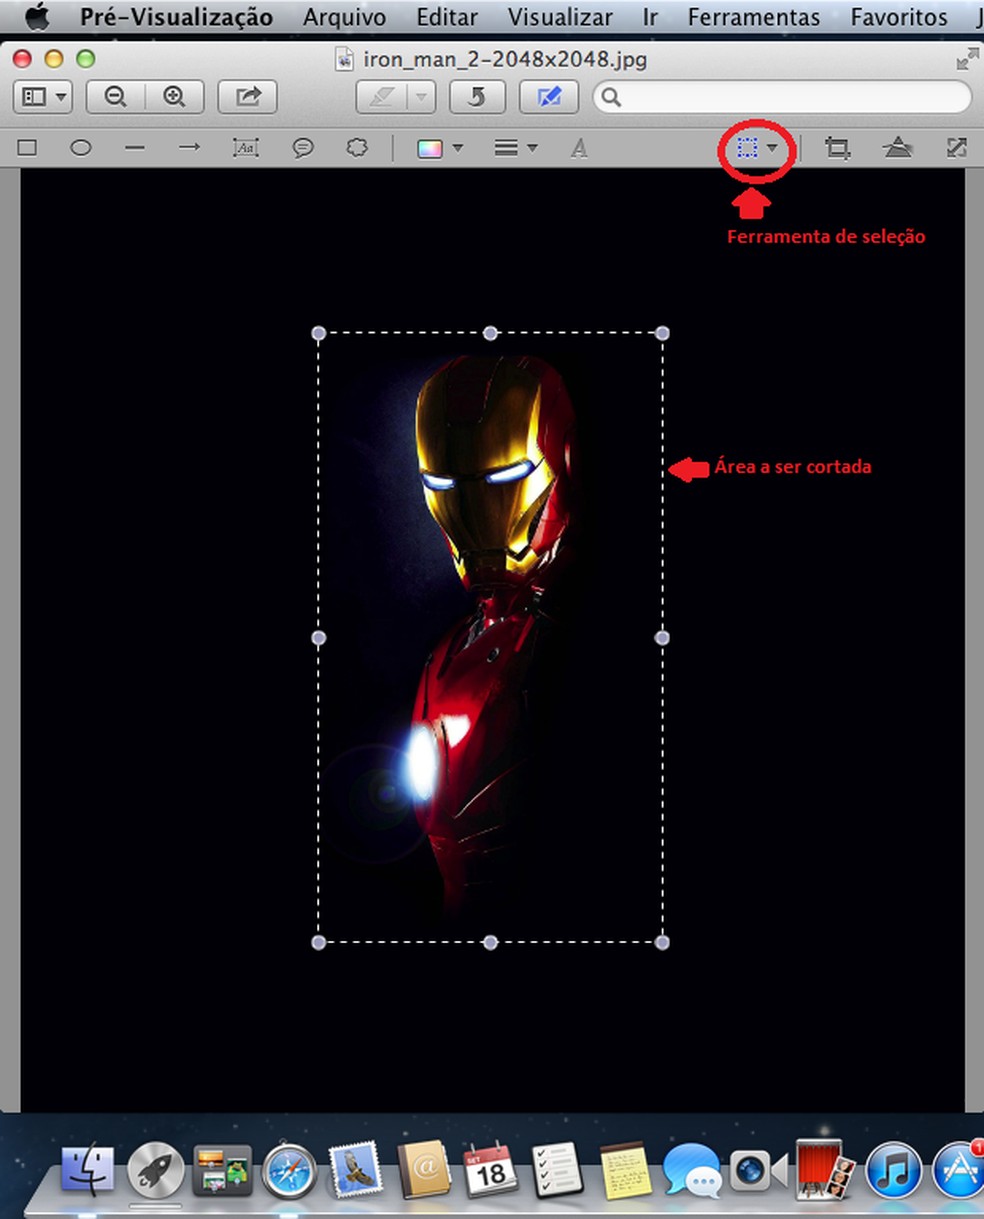The width and height of the screenshot is (984, 1219).
Task: Open Launchpad from the Dock
Action: click(155, 1170)
